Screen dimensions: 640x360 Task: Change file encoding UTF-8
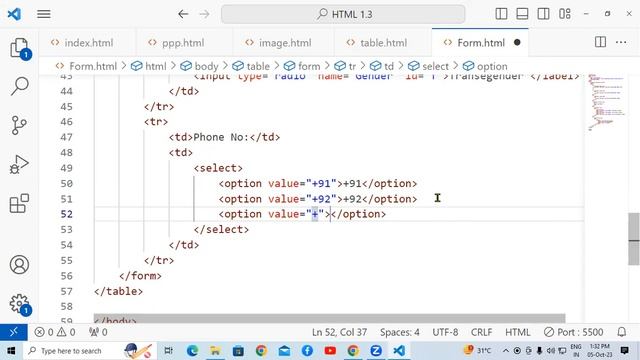[x=445, y=332]
